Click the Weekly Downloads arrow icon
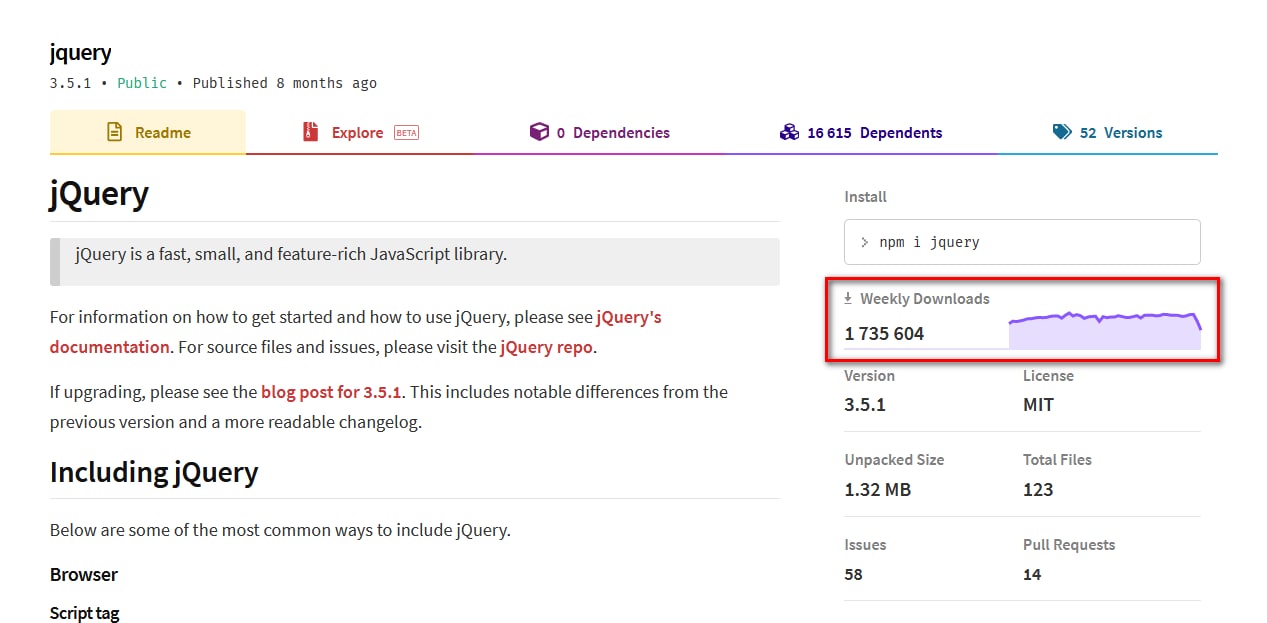1267x623 pixels. [x=849, y=298]
